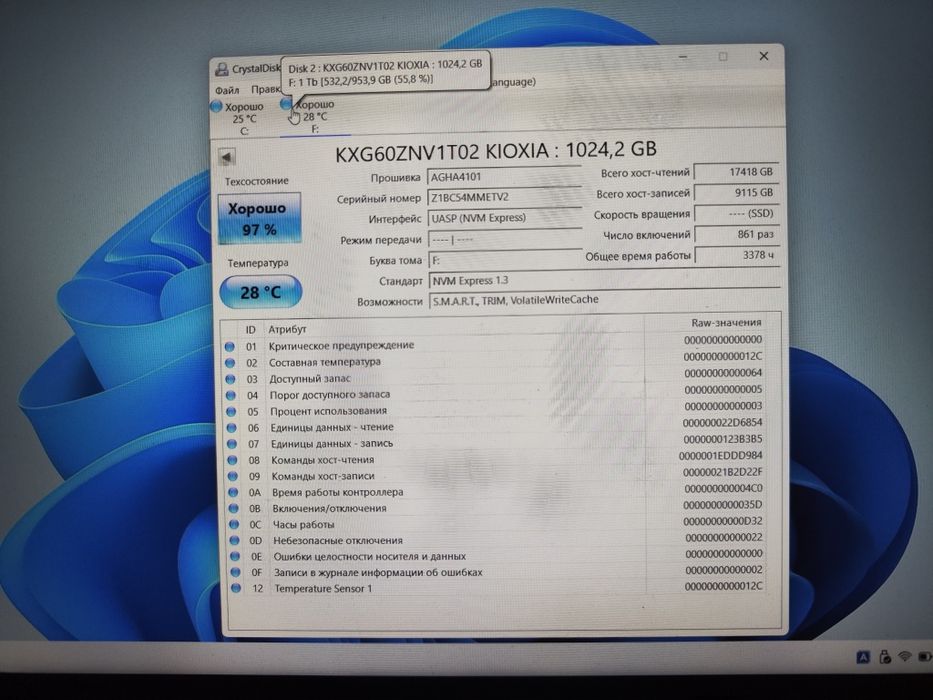Click the Атрибут column header

pos(287,329)
